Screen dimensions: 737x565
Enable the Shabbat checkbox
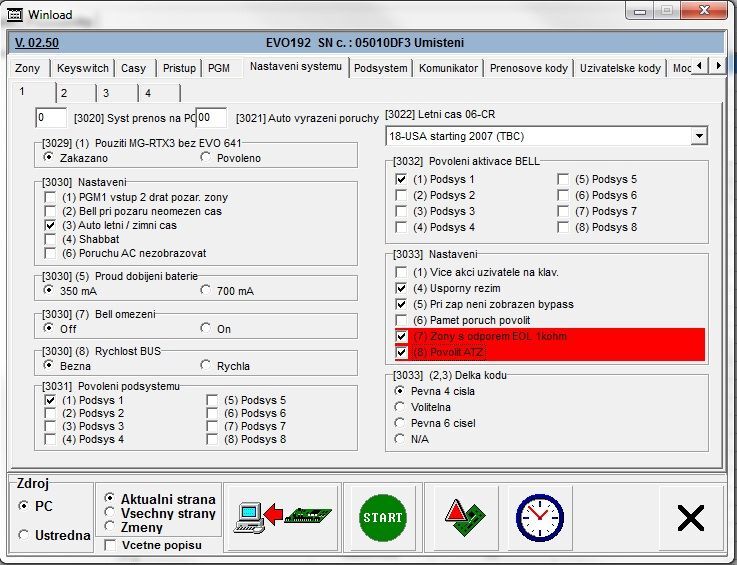51,240
